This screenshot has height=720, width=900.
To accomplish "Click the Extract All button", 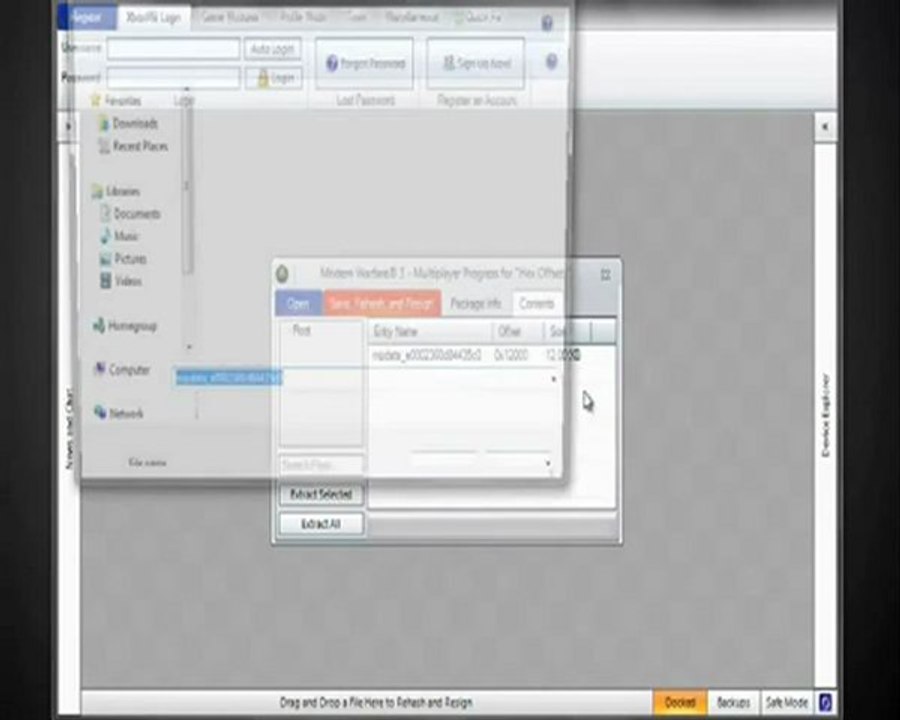I will click(321, 524).
